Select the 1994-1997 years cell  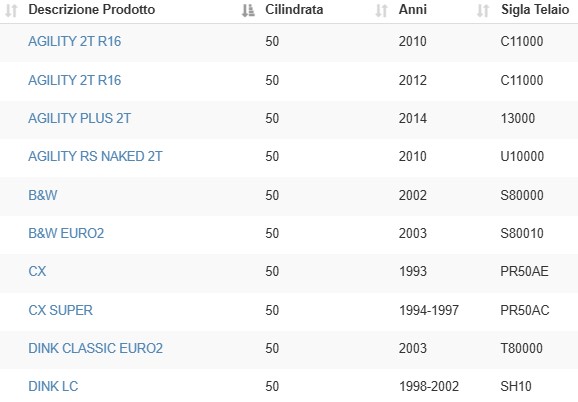tap(429, 310)
